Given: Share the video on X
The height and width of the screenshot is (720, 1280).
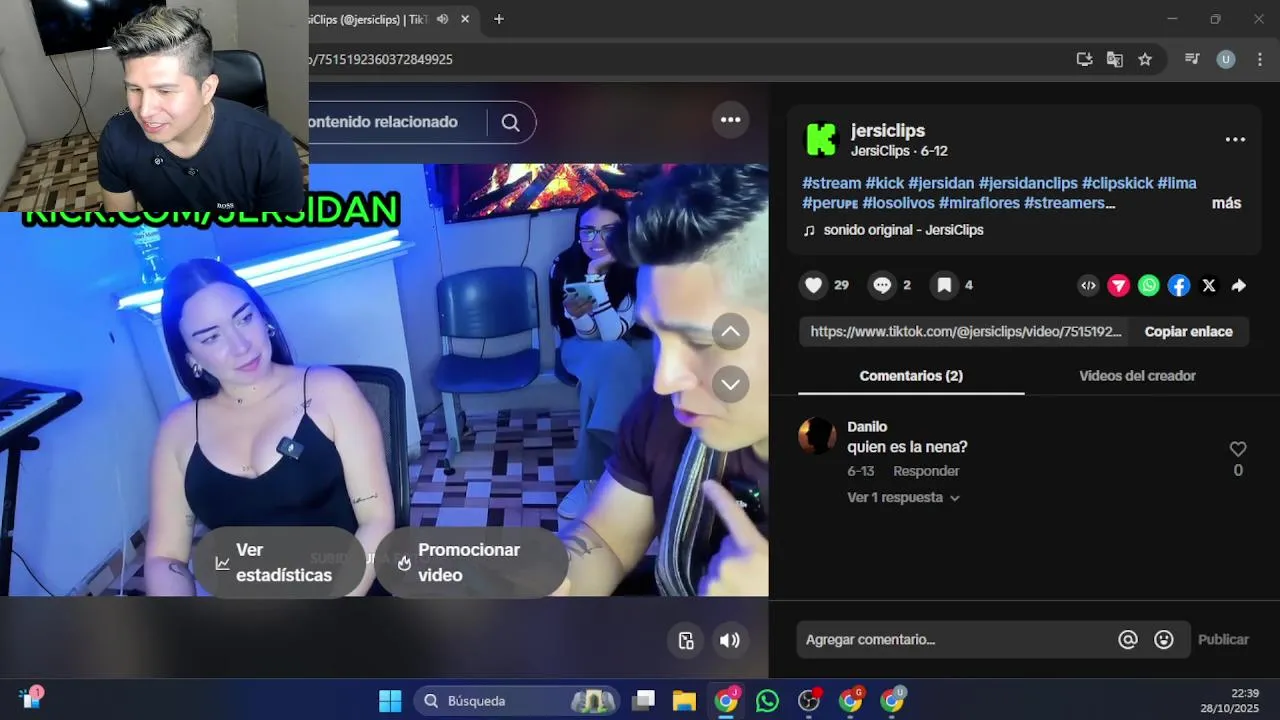Looking at the screenshot, I should pos(1209,286).
